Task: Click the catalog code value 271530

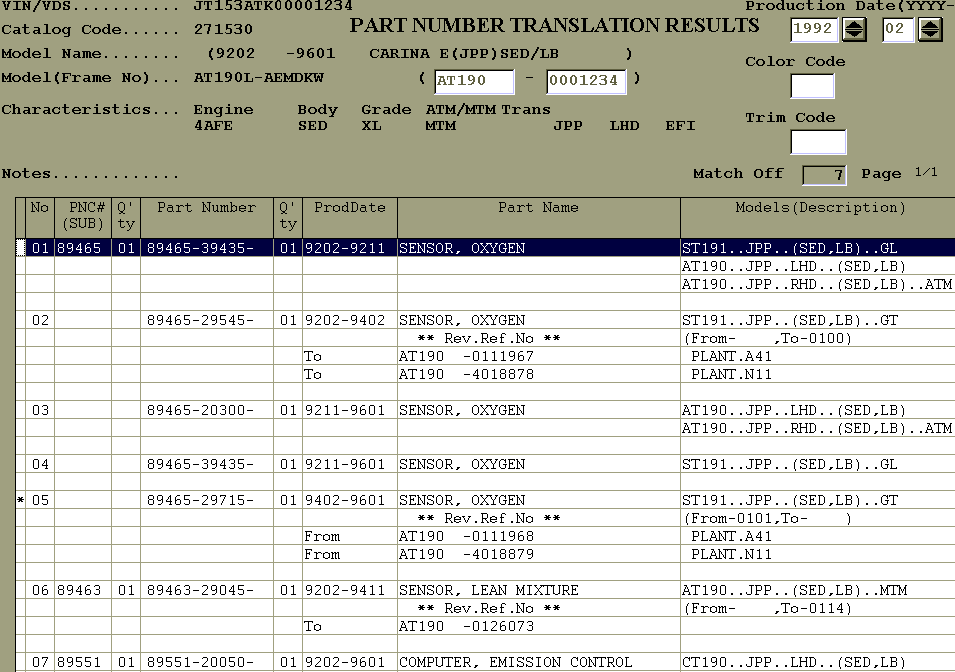Action: click(x=224, y=29)
